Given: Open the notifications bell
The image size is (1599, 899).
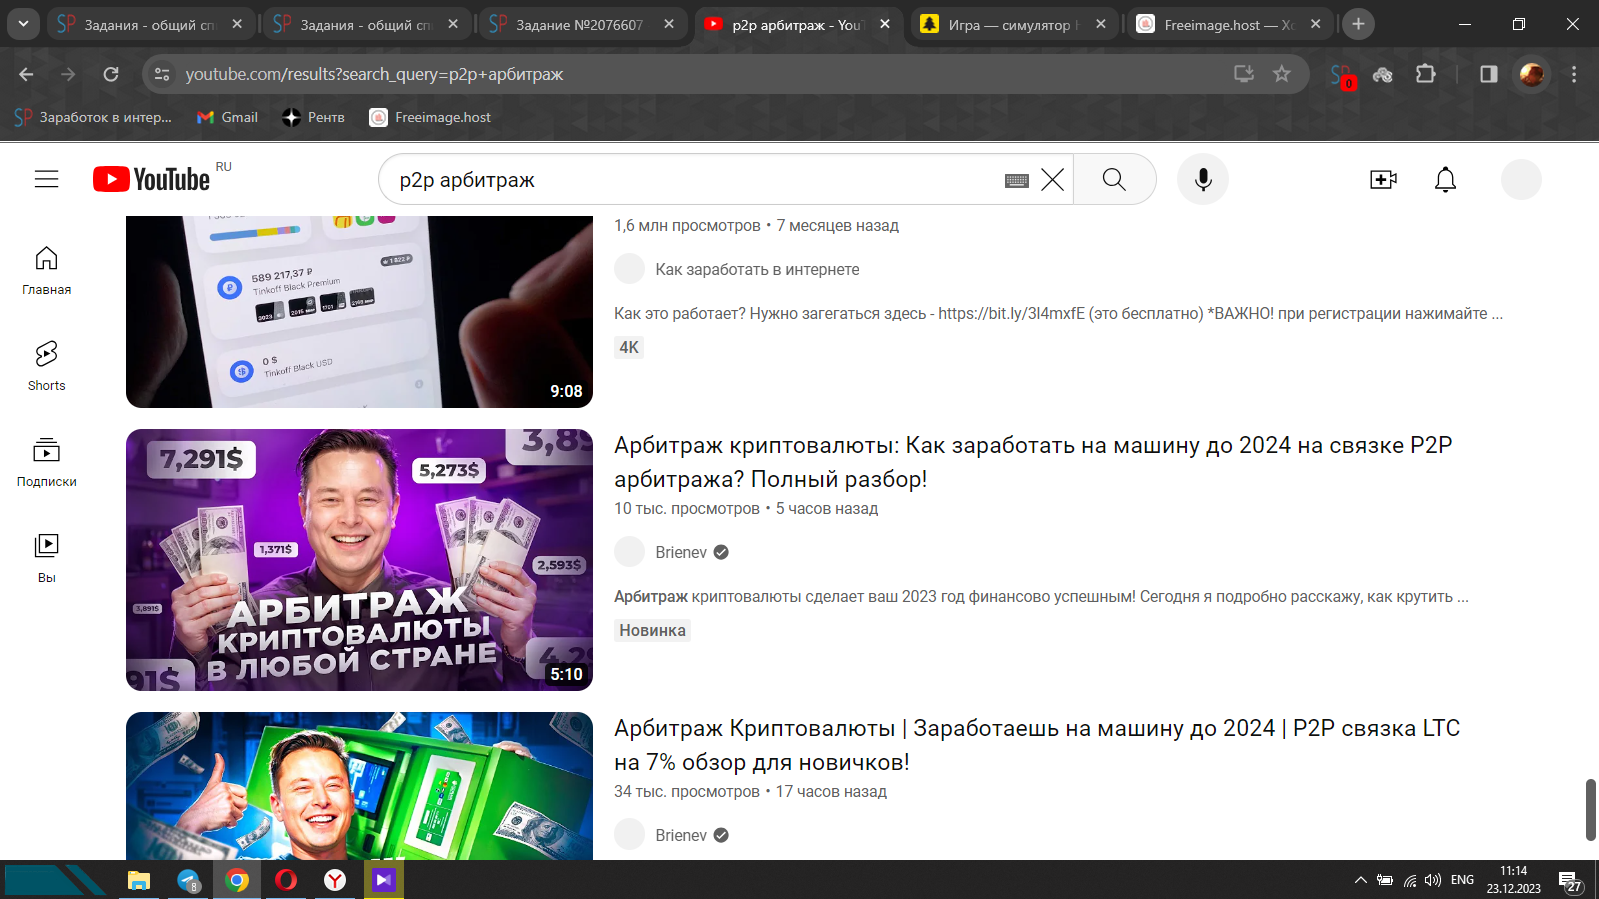Looking at the screenshot, I should 1445,179.
